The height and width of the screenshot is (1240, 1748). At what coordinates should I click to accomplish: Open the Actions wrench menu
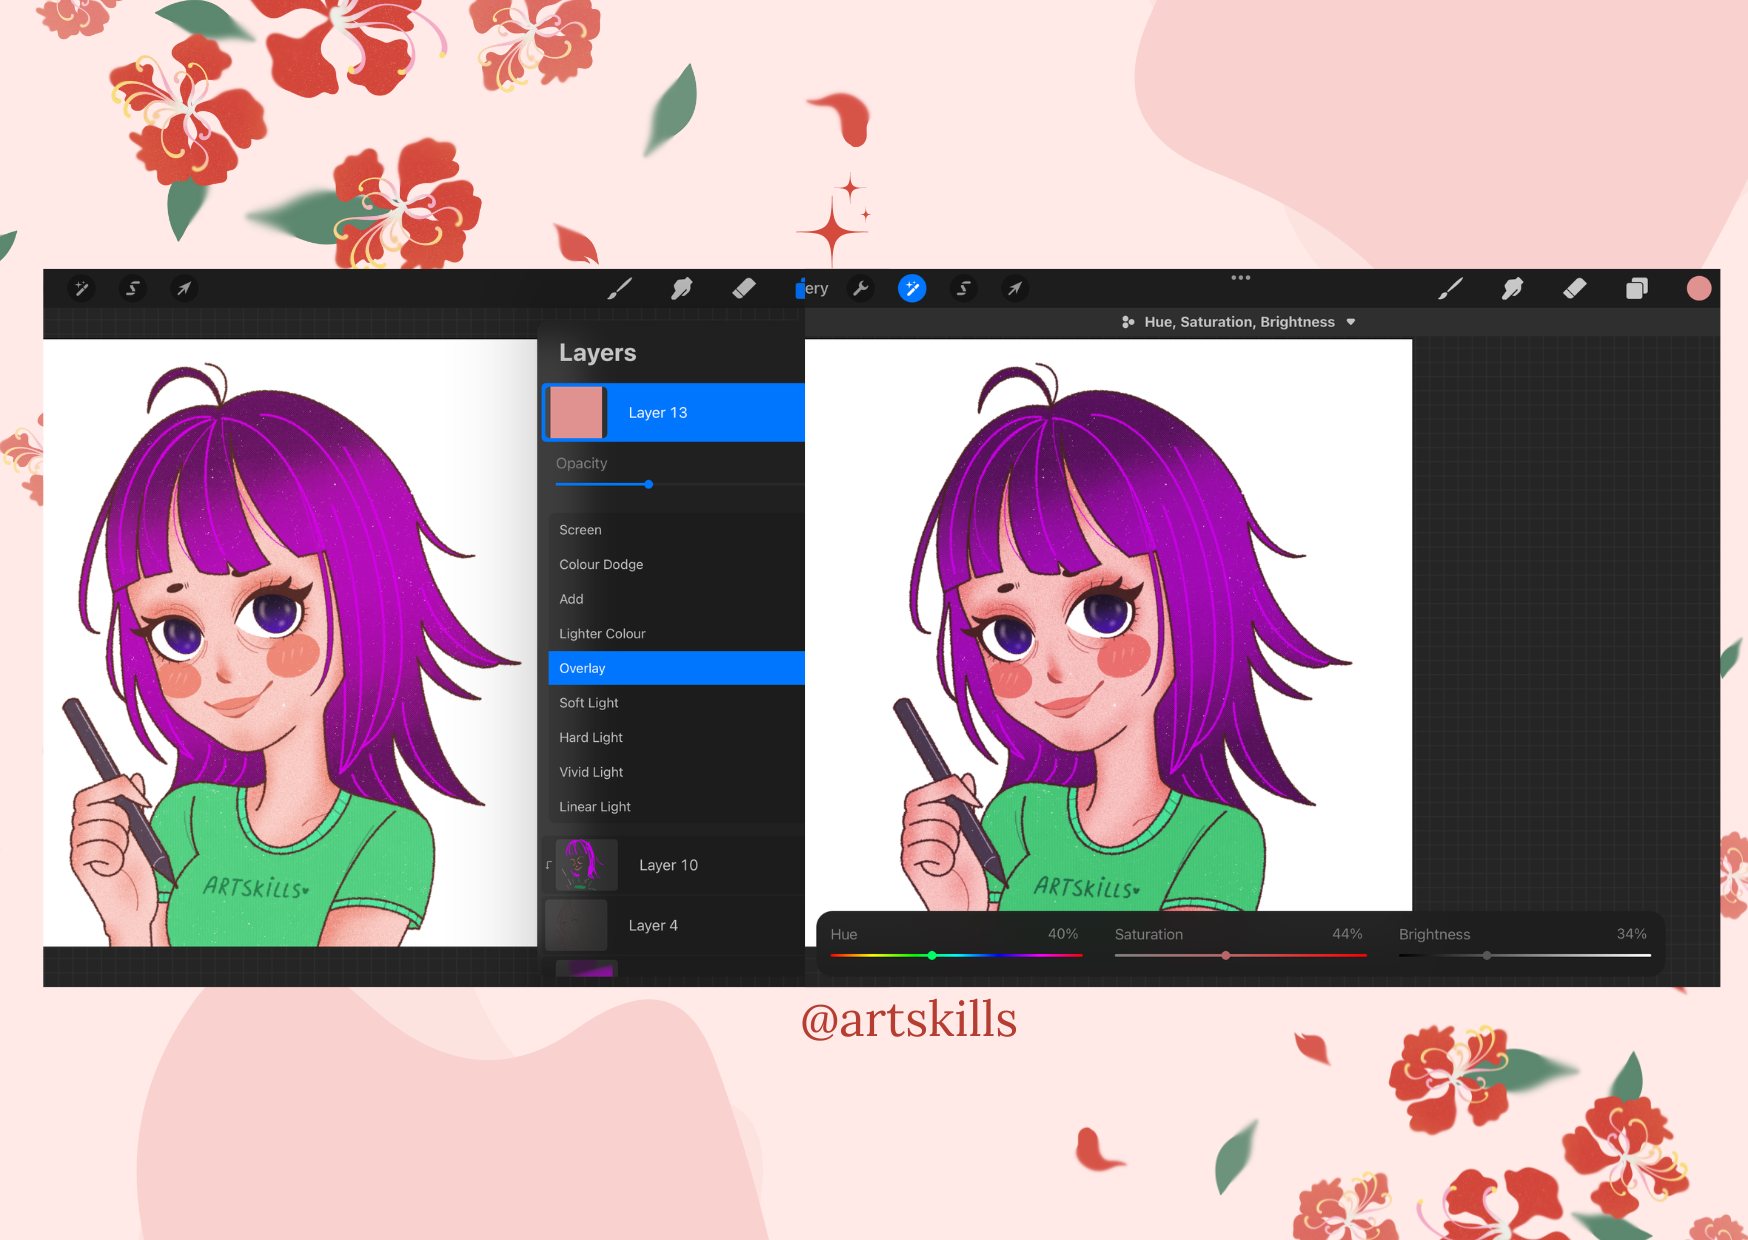tap(860, 289)
